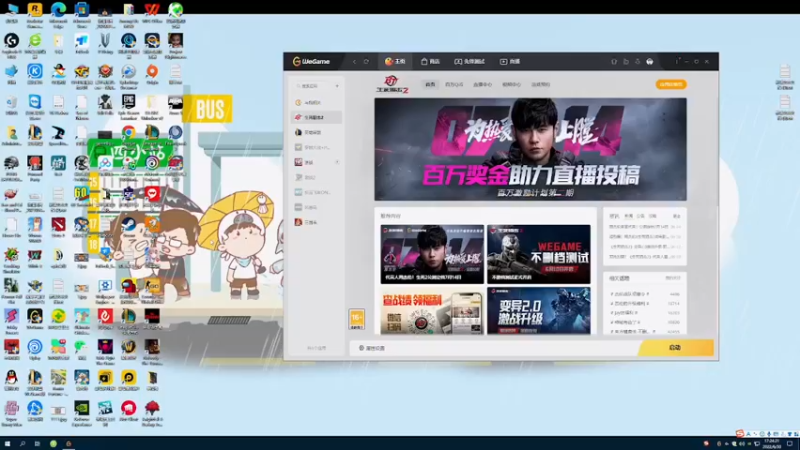The width and height of the screenshot is (800, 450).
Task: Open the TeamViewer desktop icon
Action: coord(35,106)
